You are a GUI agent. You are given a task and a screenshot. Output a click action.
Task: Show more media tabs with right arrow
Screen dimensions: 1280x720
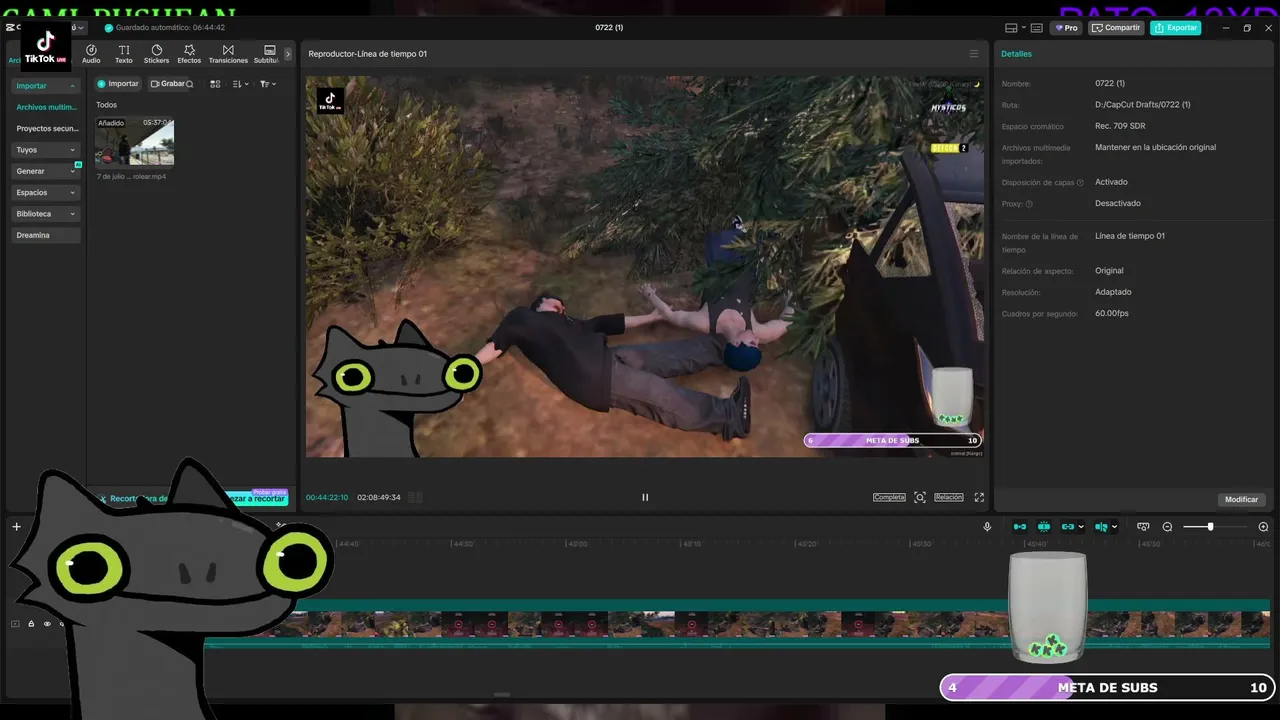[288, 54]
